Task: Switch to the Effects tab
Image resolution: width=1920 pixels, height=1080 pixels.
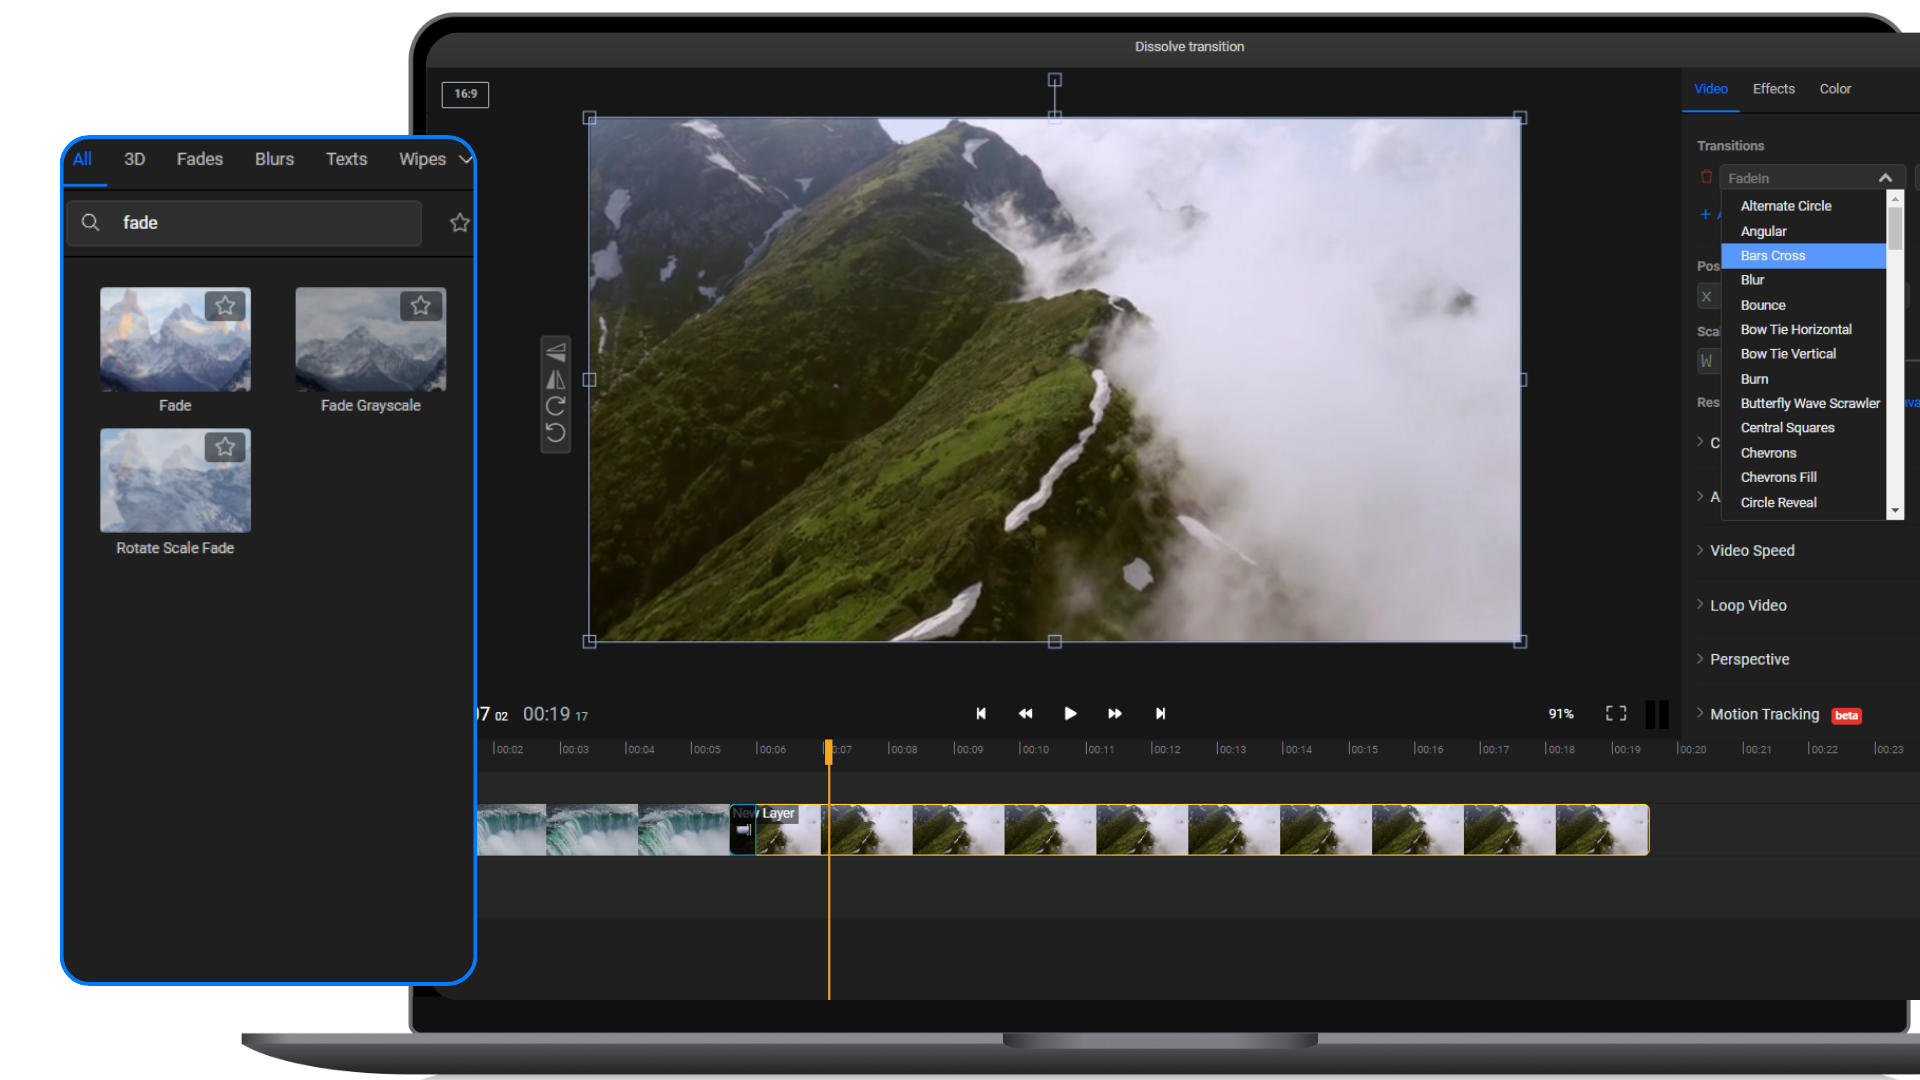Action: point(1773,89)
